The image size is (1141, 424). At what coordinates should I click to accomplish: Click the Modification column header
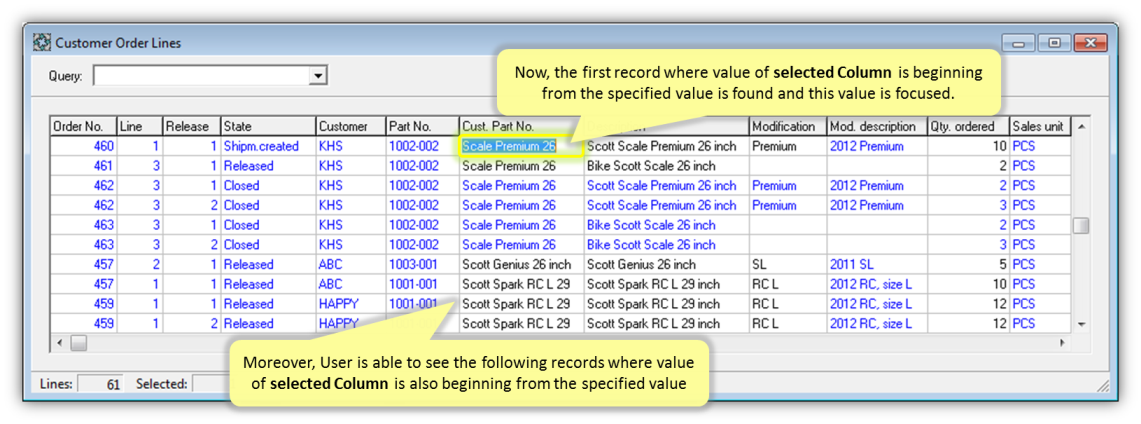787,127
